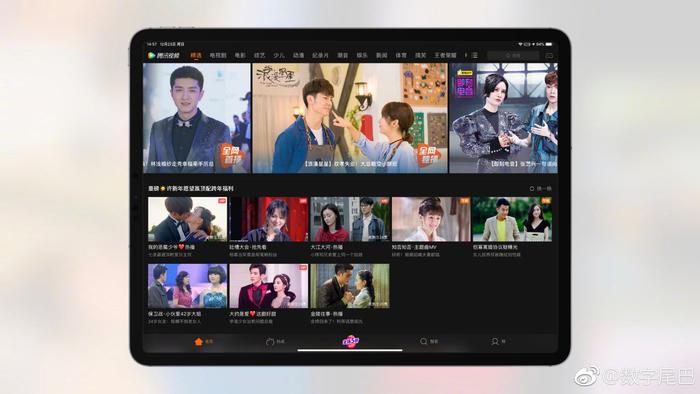Screen dimensions: 700x394
Task: Open the 即刻电音 banner on the right
Action: tap(504, 118)
